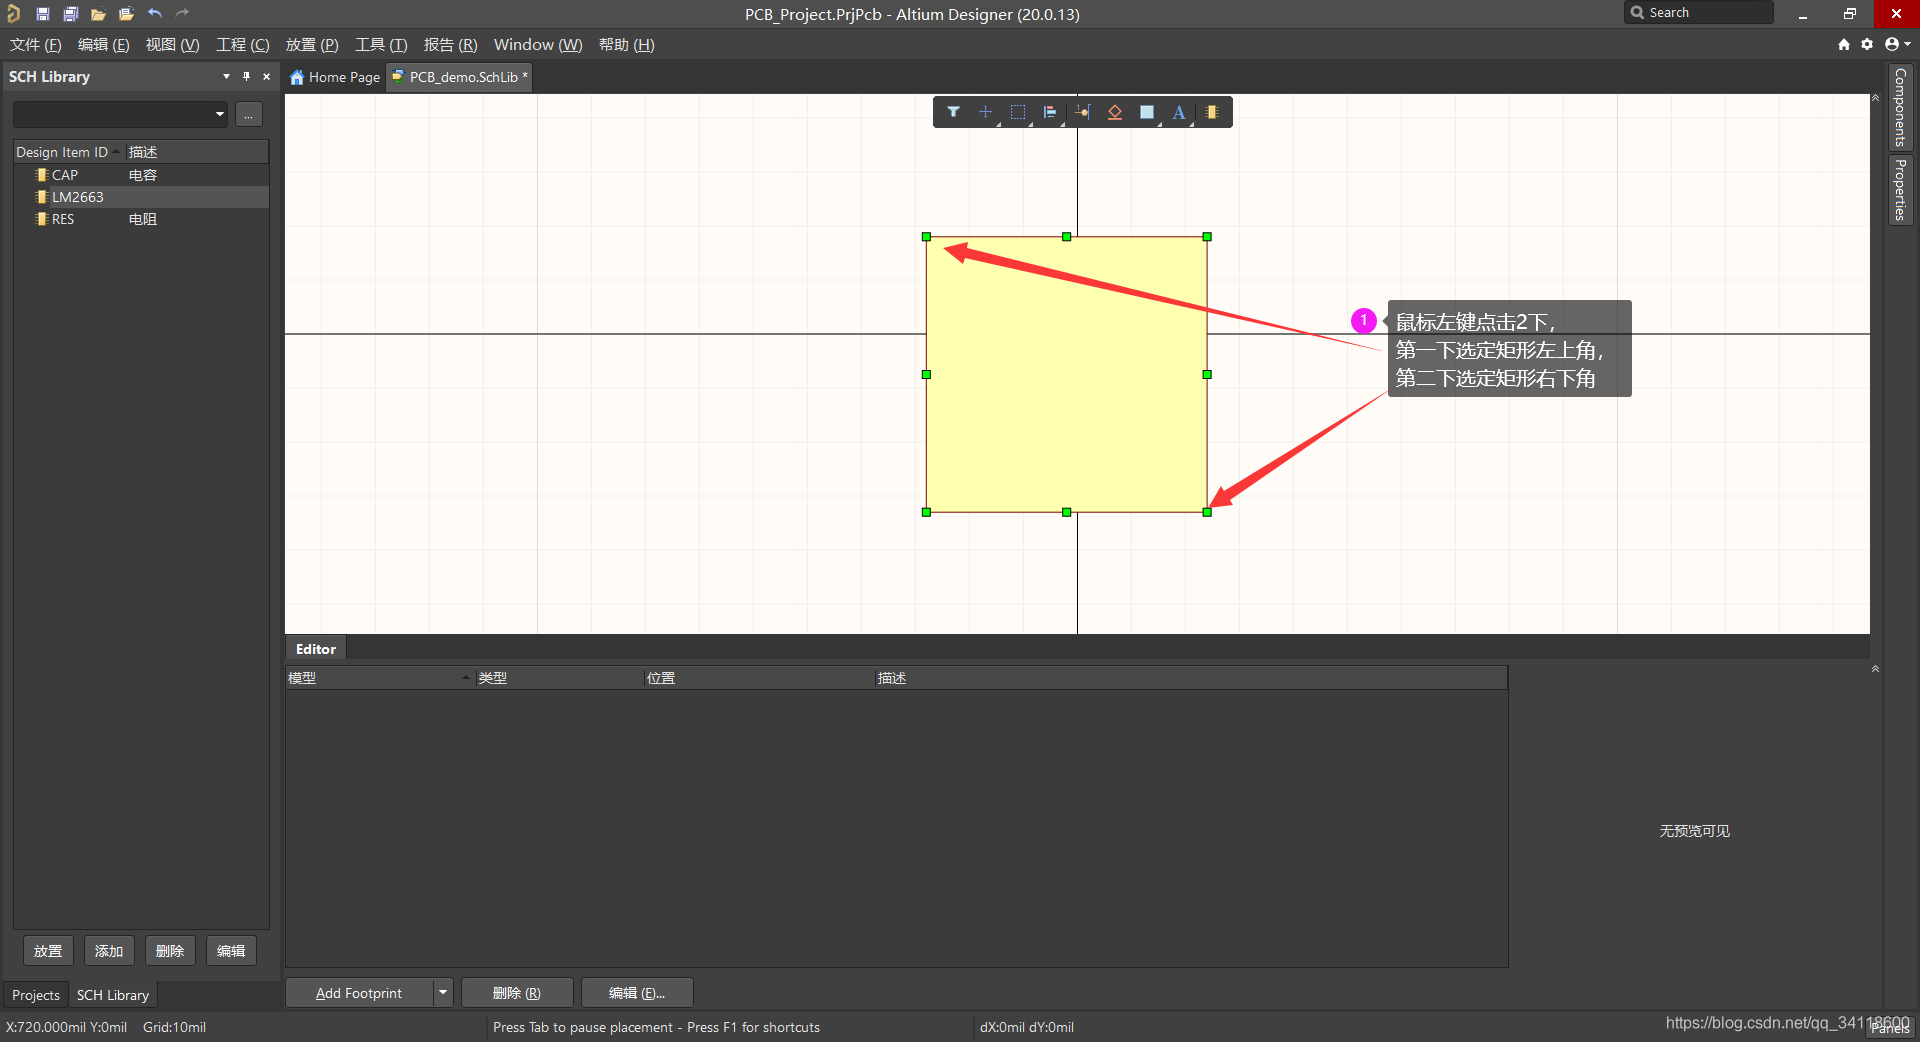The height and width of the screenshot is (1042, 1920).
Task: Click the 放置 button in library panel
Action: point(48,951)
